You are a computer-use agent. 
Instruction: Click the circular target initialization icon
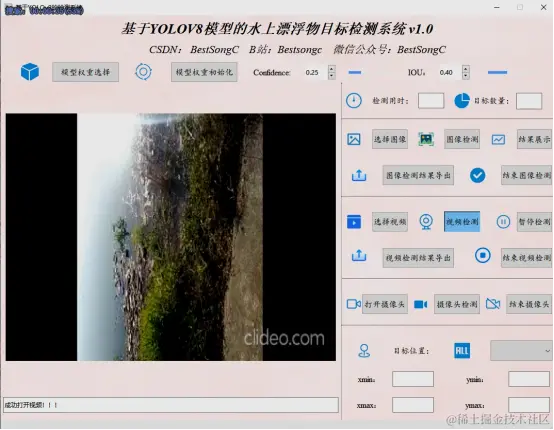click(143, 72)
